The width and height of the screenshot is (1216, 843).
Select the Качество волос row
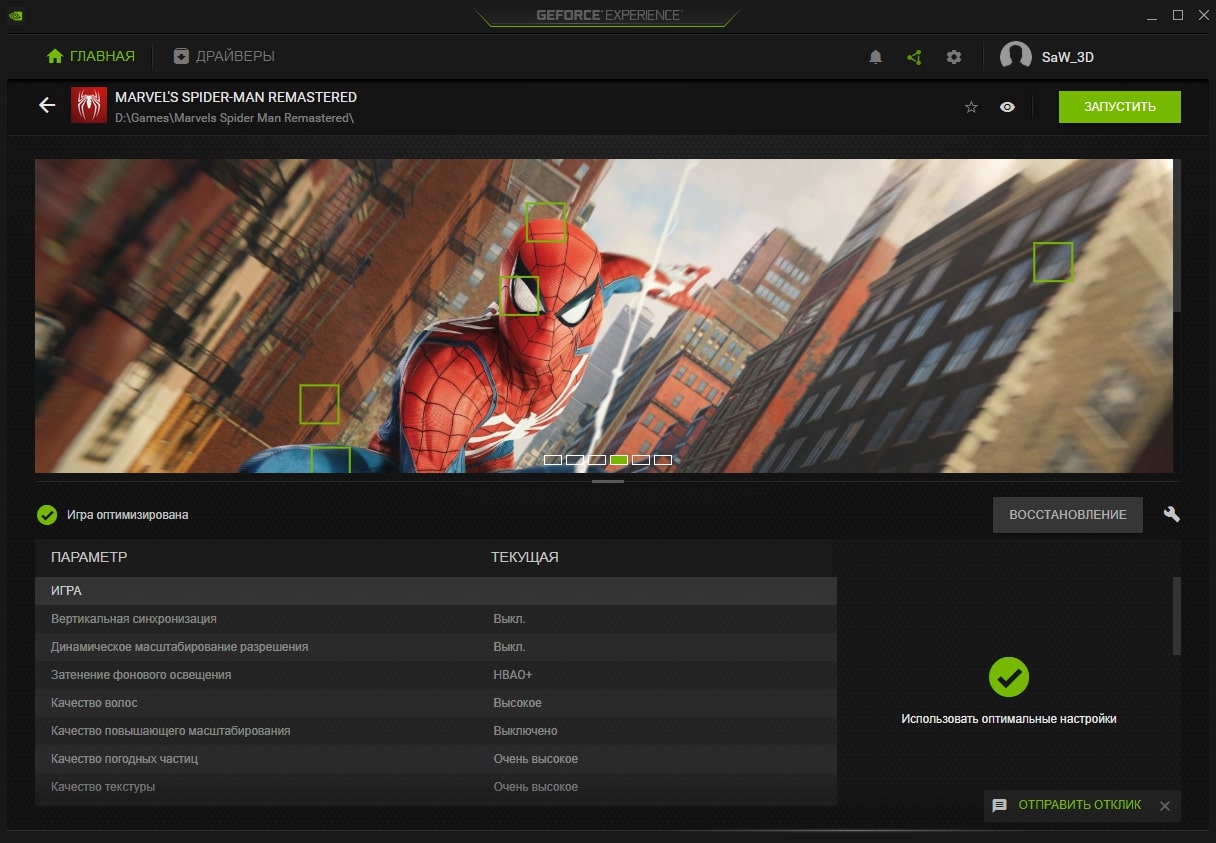click(436, 703)
